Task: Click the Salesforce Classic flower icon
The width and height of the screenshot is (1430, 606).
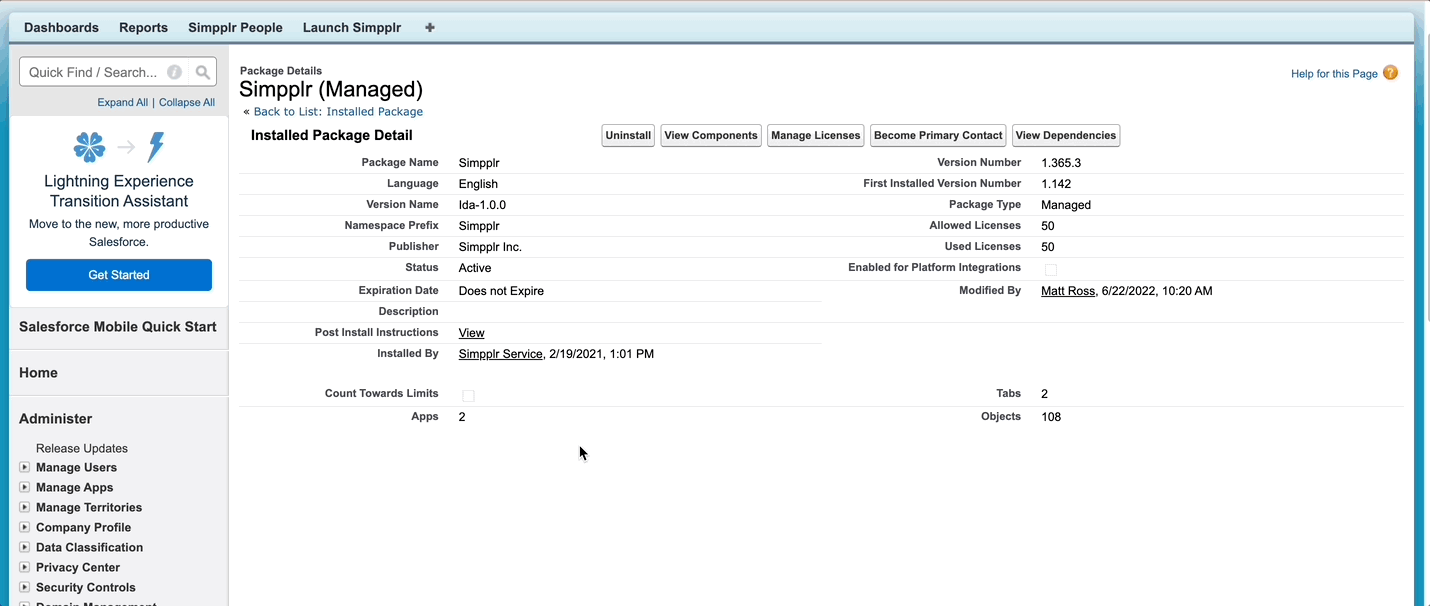Action: (x=89, y=148)
